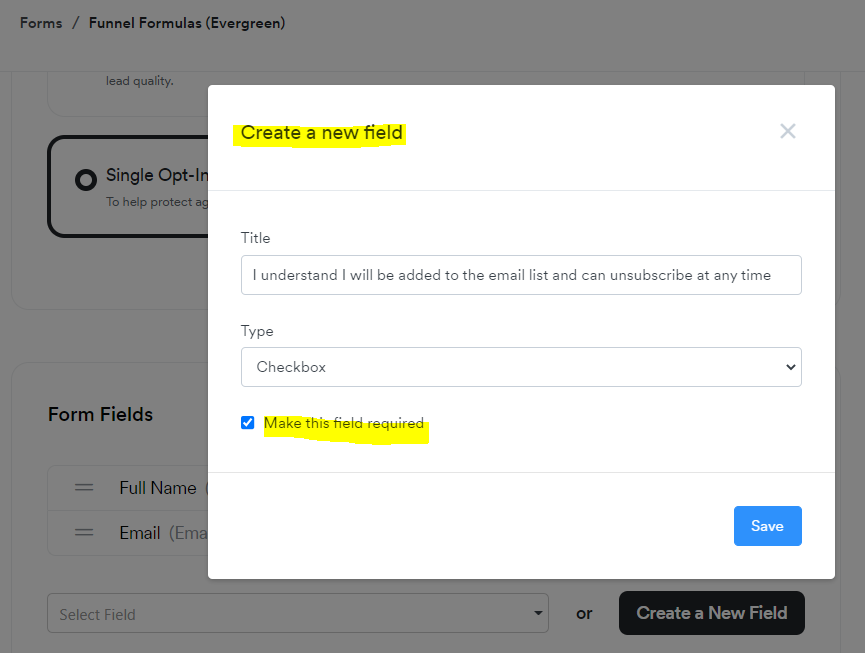Click the Form Fields section heading
This screenshot has width=865, height=653.
point(100,414)
